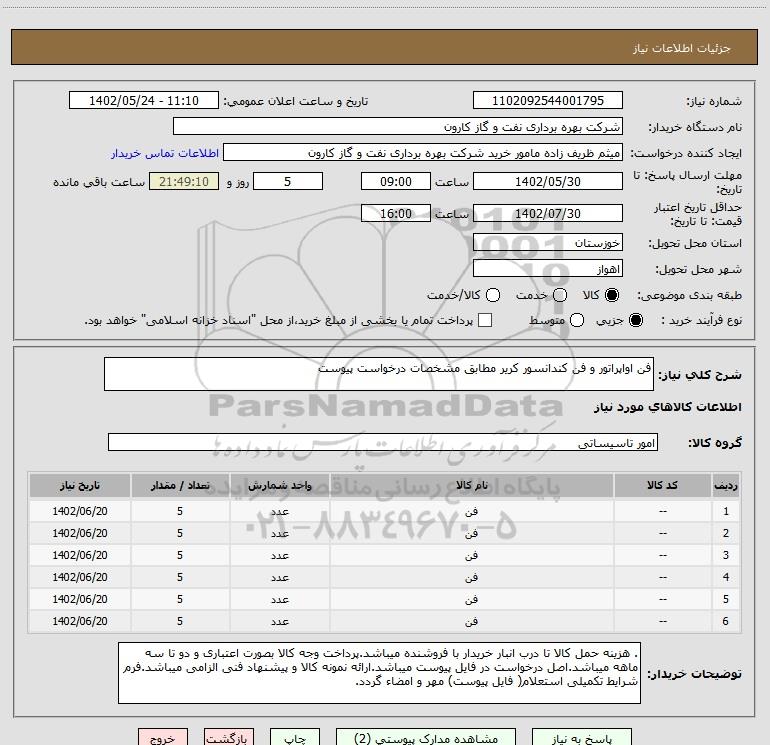The image size is (770, 745).
Task: Click the remaining time countdown 21:49:10
Action: click(x=184, y=181)
